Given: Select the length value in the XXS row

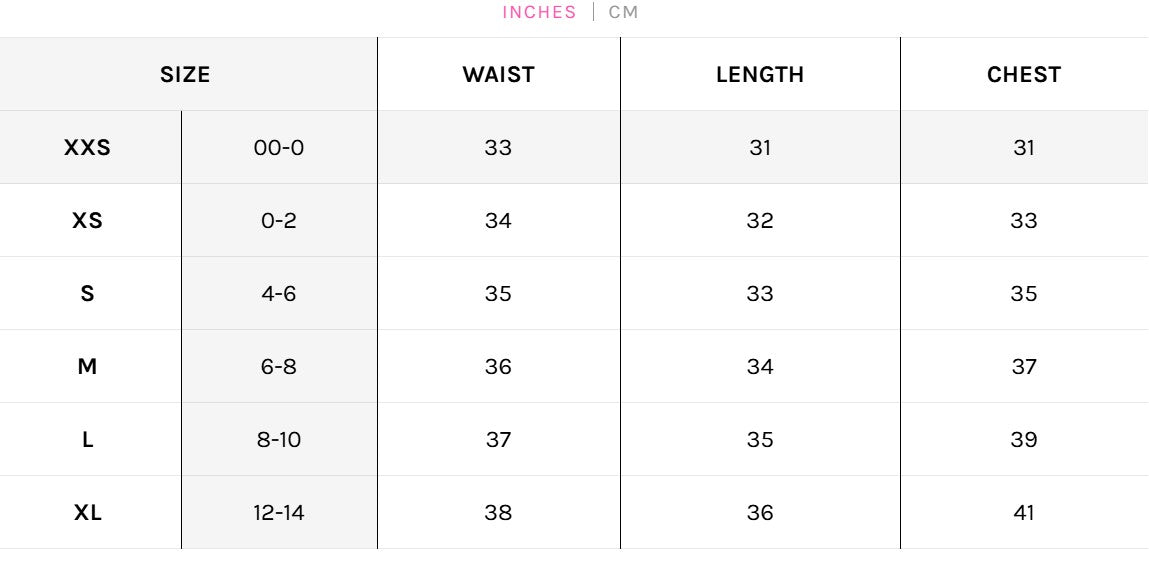Looking at the screenshot, I should 760,148.
